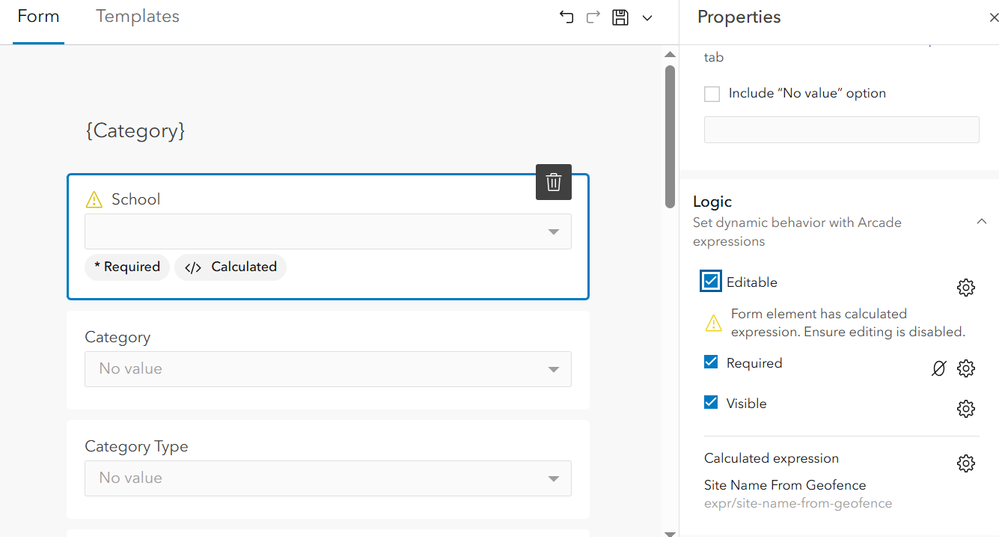Viewport: 999px width, 537px height.
Task: Switch to the Templates tab
Action: pos(138,17)
